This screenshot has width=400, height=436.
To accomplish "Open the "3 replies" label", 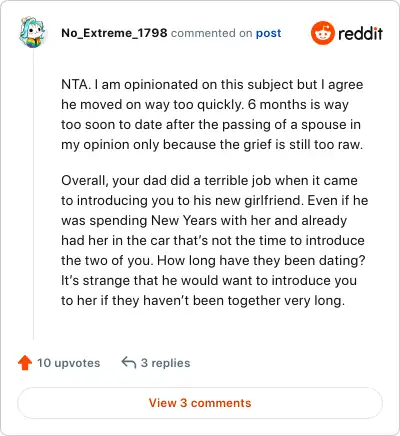I will [165, 363].
